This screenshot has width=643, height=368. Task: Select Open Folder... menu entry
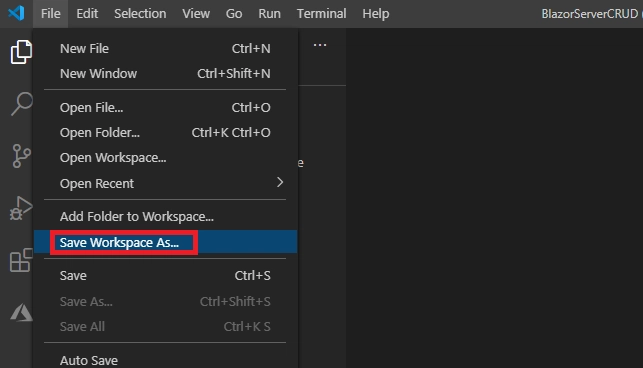point(165,133)
